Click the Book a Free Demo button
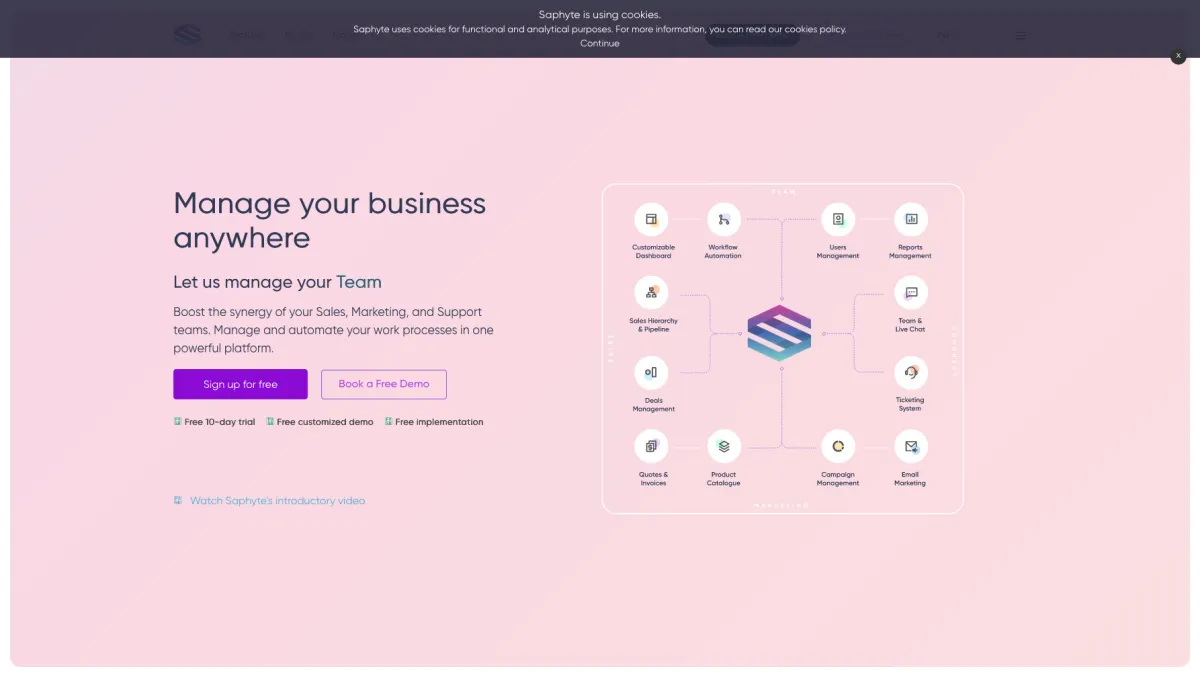This screenshot has height=677, width=1200. coord(384,384)
